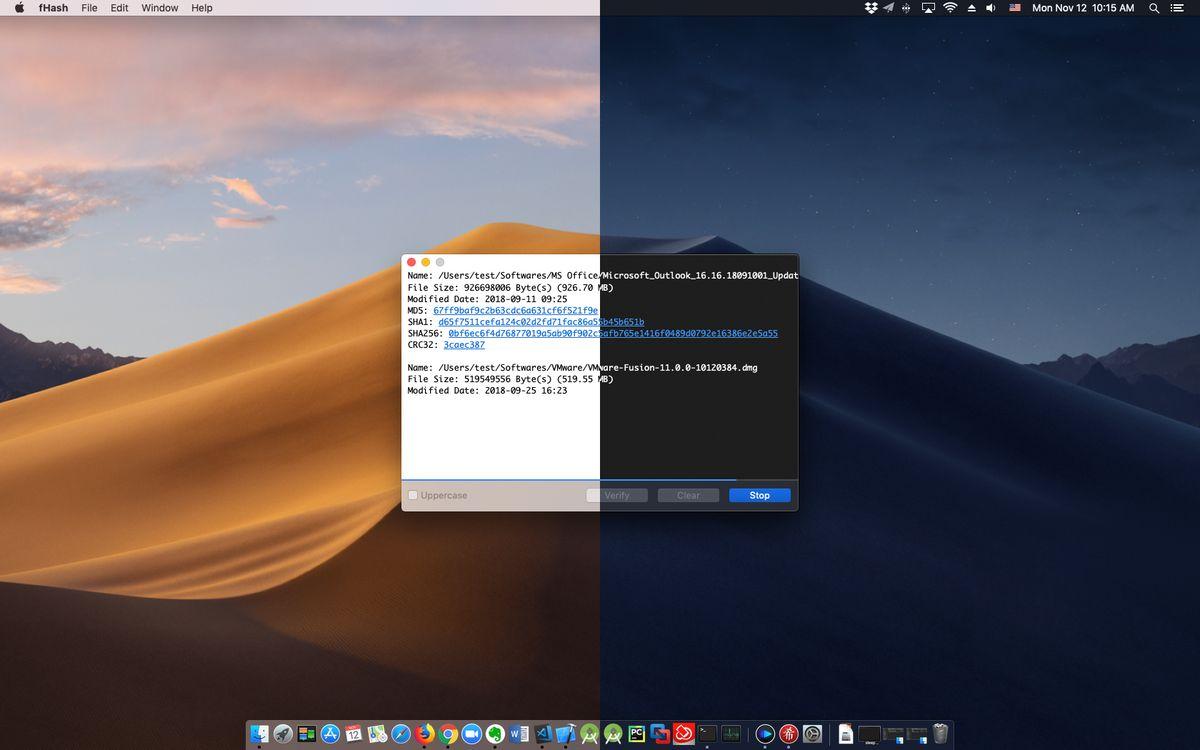Click the MD5 hash link
Viewport: 1200px width, 750px height.
pyautogui.click(x=515, y=311)
